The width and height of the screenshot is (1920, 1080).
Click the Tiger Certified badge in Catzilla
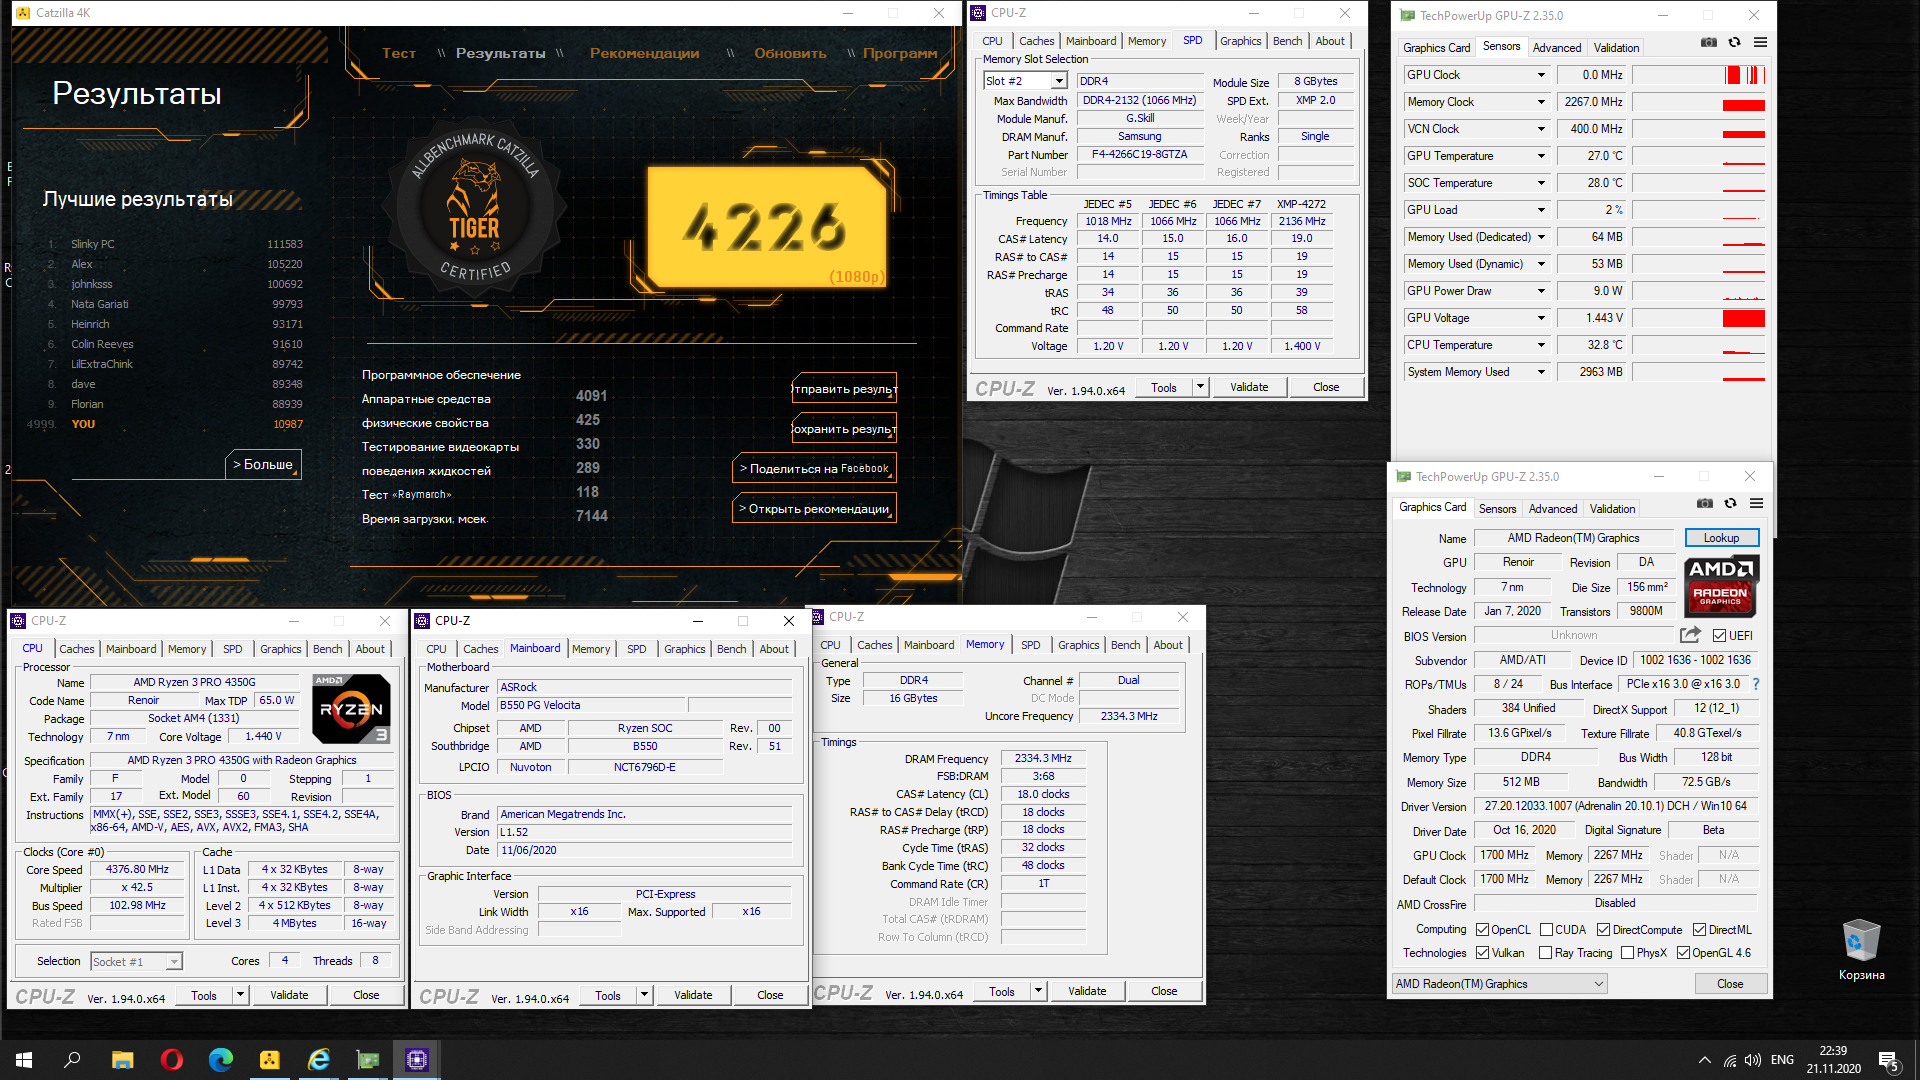(474, 208)
